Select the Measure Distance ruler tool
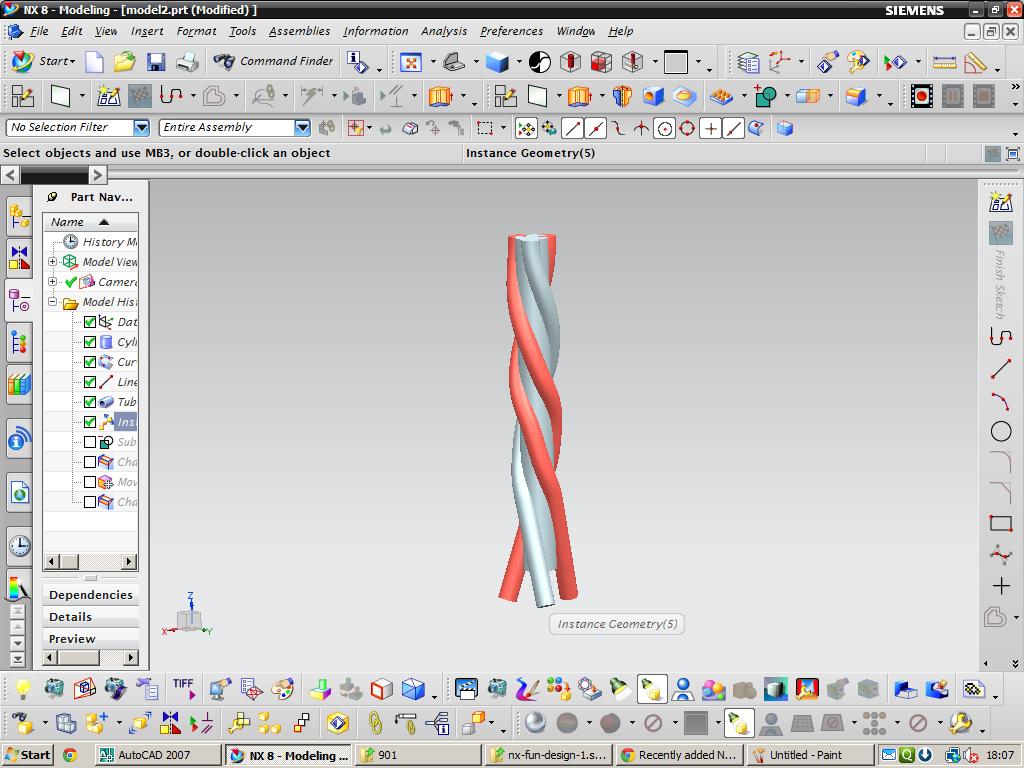 point(944,62)
